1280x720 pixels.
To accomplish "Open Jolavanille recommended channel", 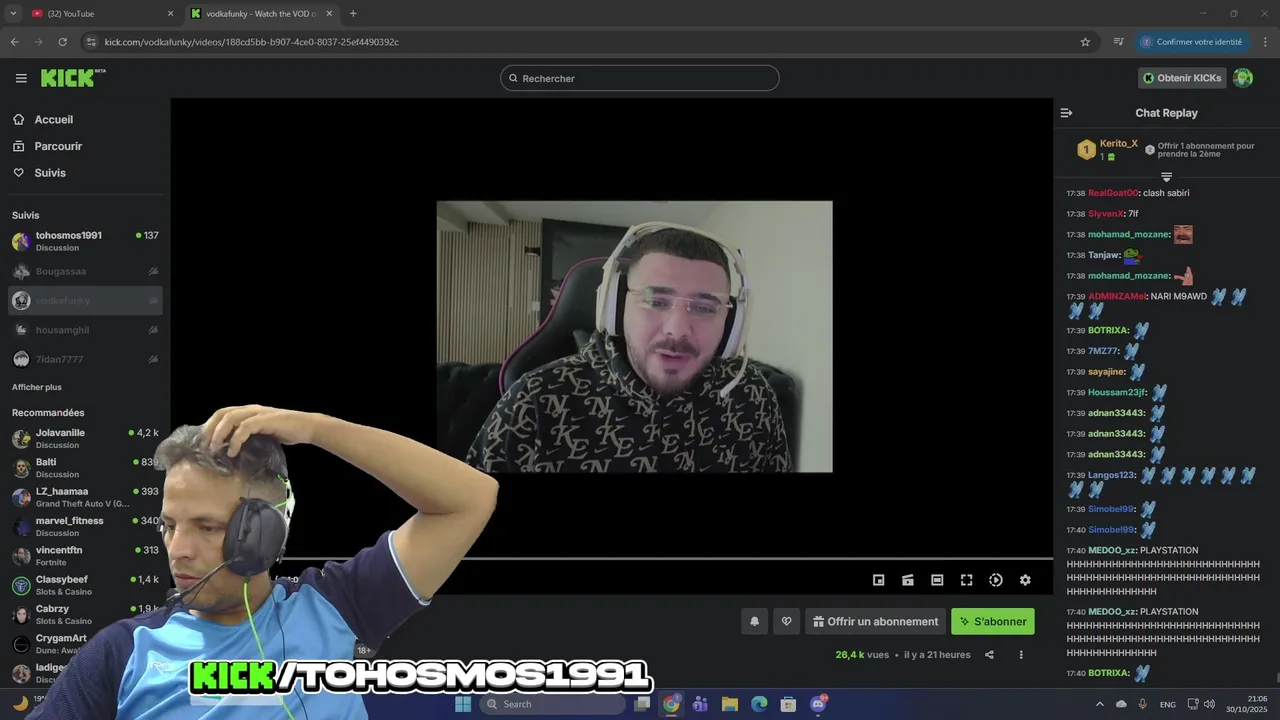I will (x=85, y=438).
